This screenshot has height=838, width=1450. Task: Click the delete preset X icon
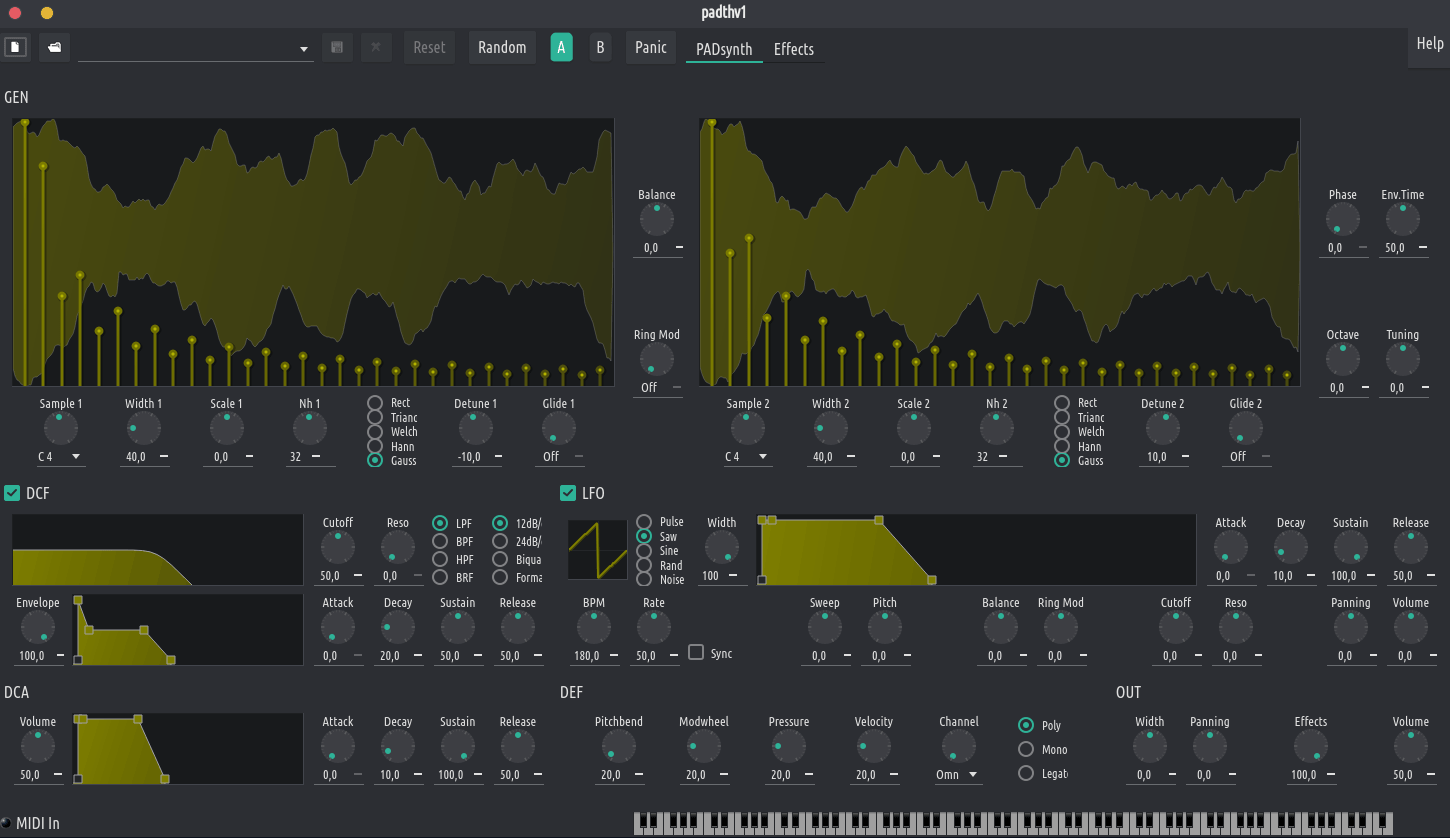tap(376, 47)
